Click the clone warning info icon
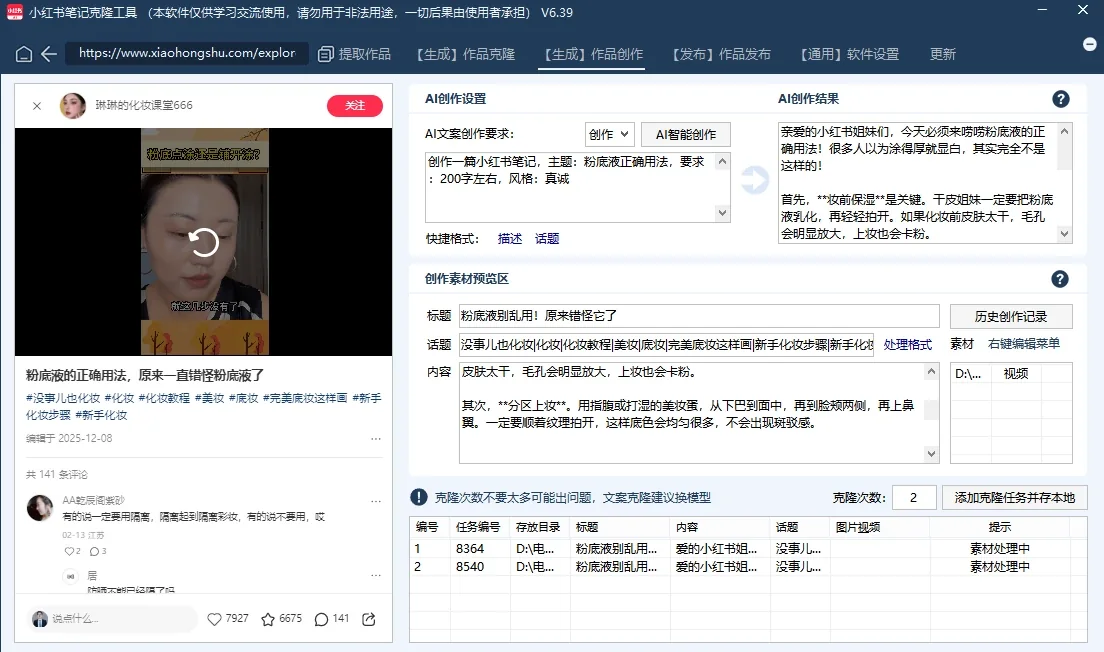 coord(418,497)
